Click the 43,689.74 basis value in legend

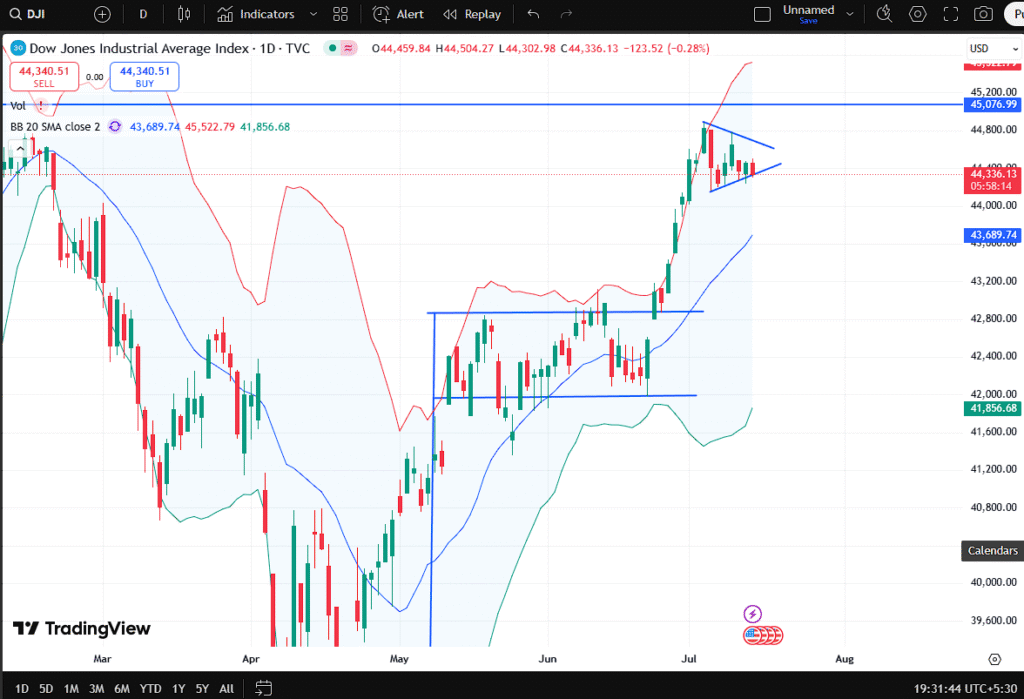tap(155, 127)
